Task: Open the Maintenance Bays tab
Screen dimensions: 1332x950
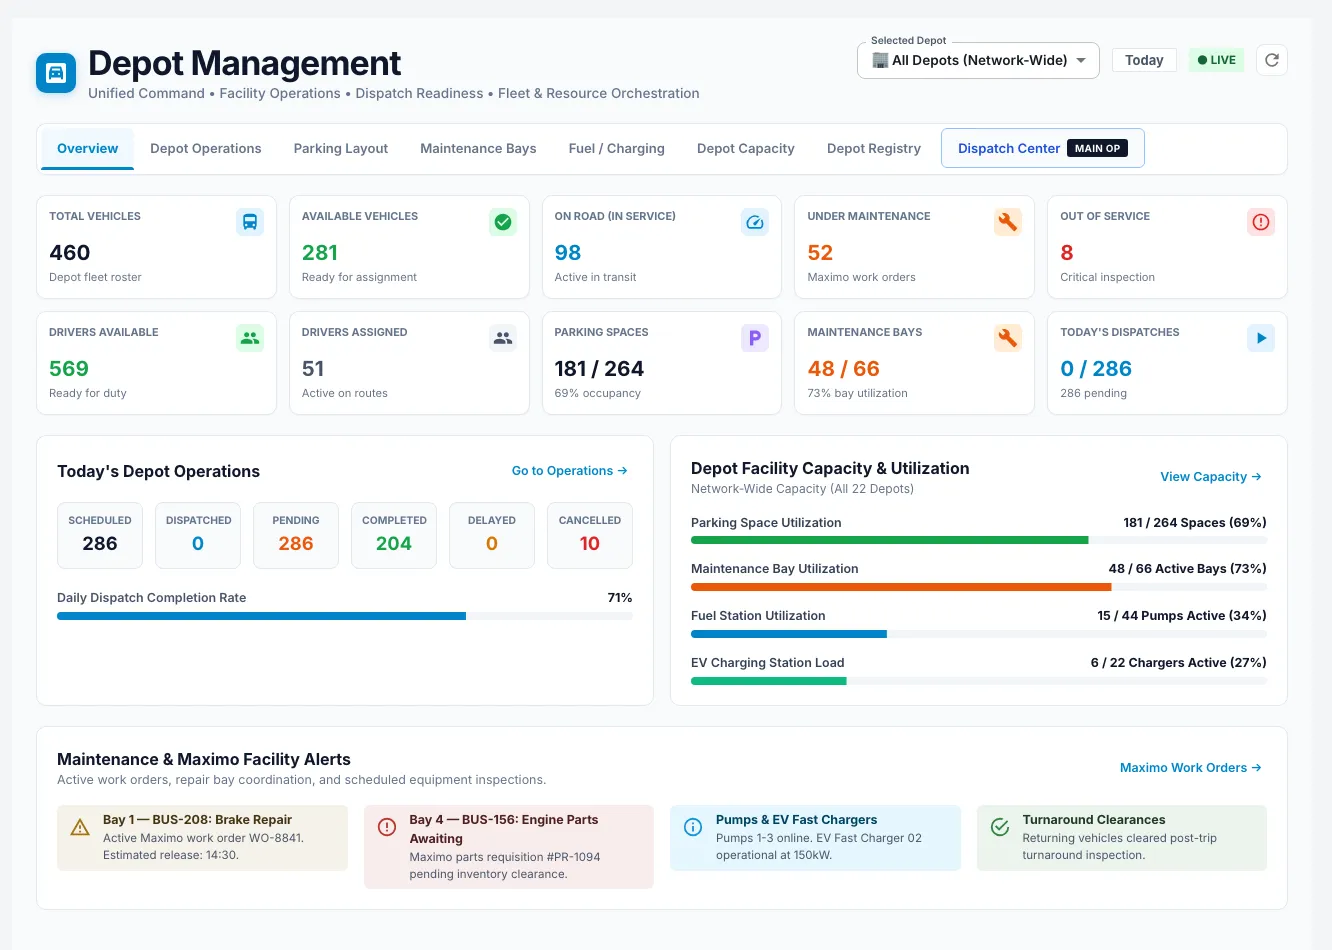Action: pyautogui.click(x=478, y=148)
